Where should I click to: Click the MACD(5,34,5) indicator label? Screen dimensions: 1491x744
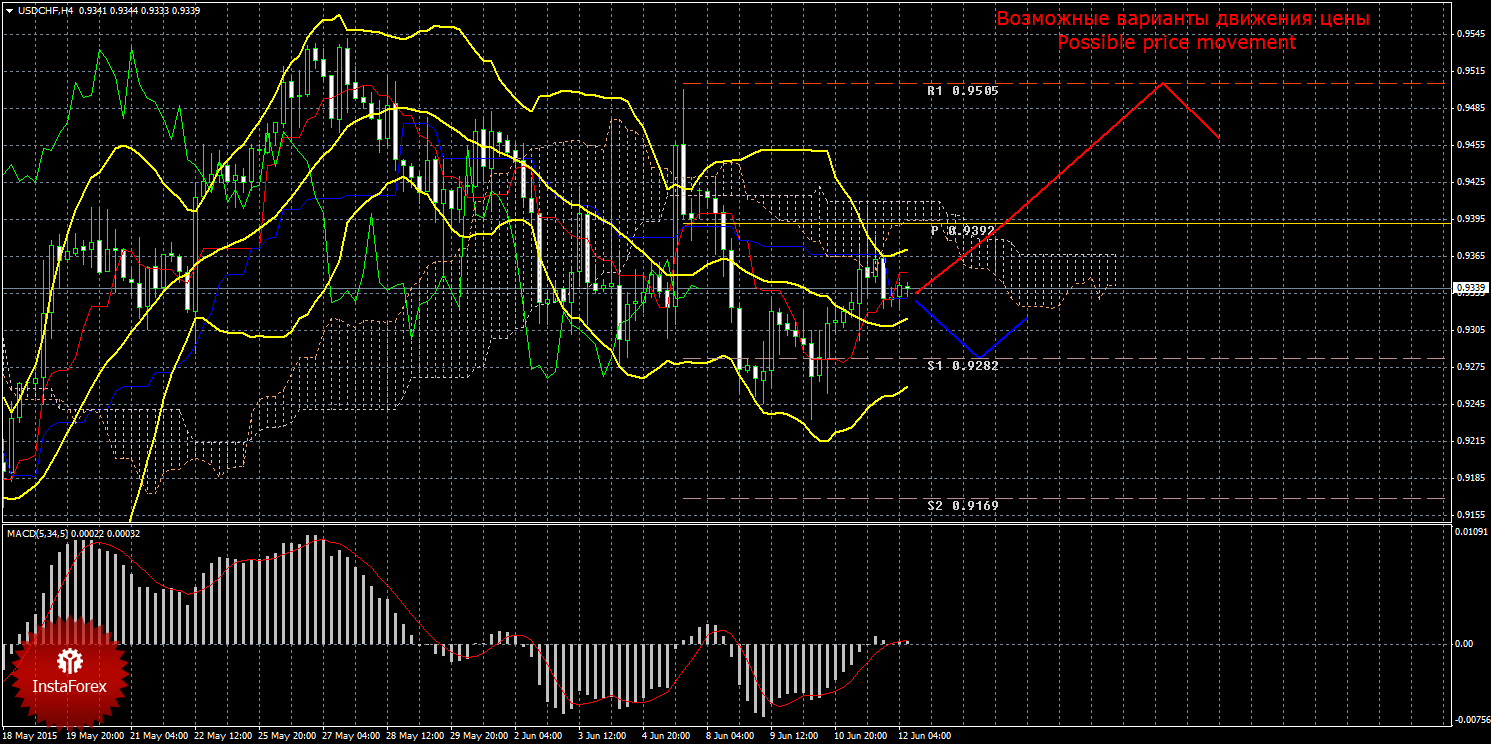point(40,533)
